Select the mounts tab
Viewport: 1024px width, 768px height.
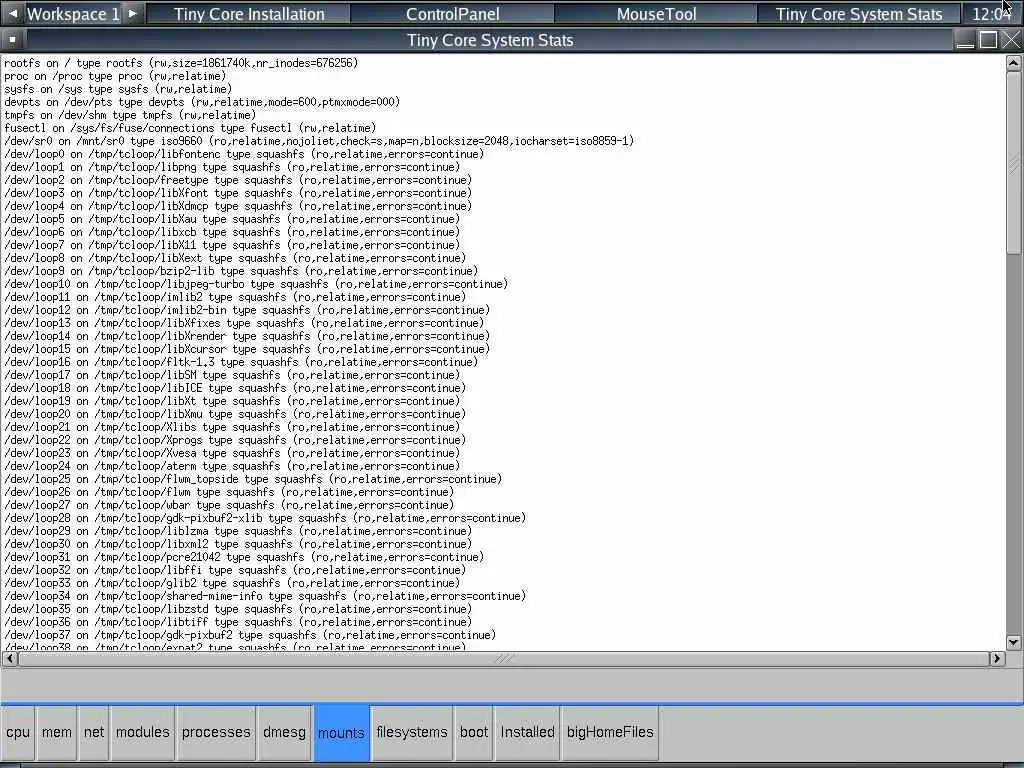tap(341, 733)
